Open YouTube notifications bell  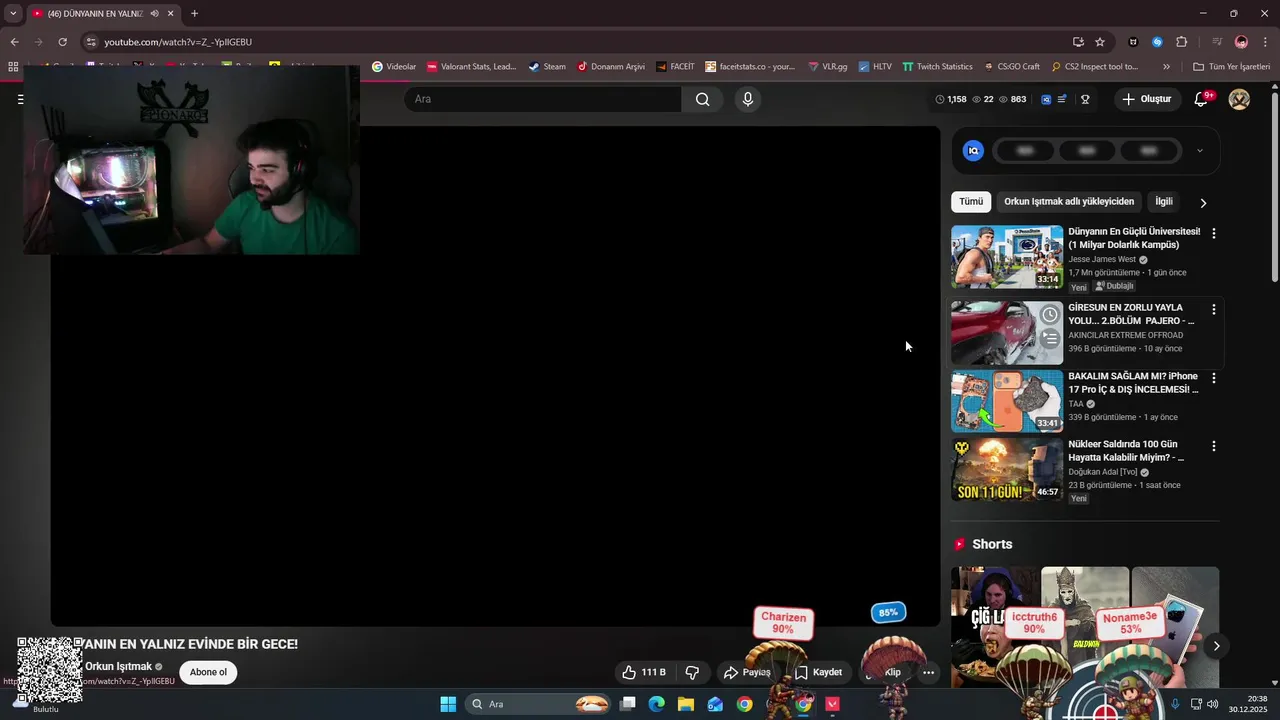pos(1201,99)
